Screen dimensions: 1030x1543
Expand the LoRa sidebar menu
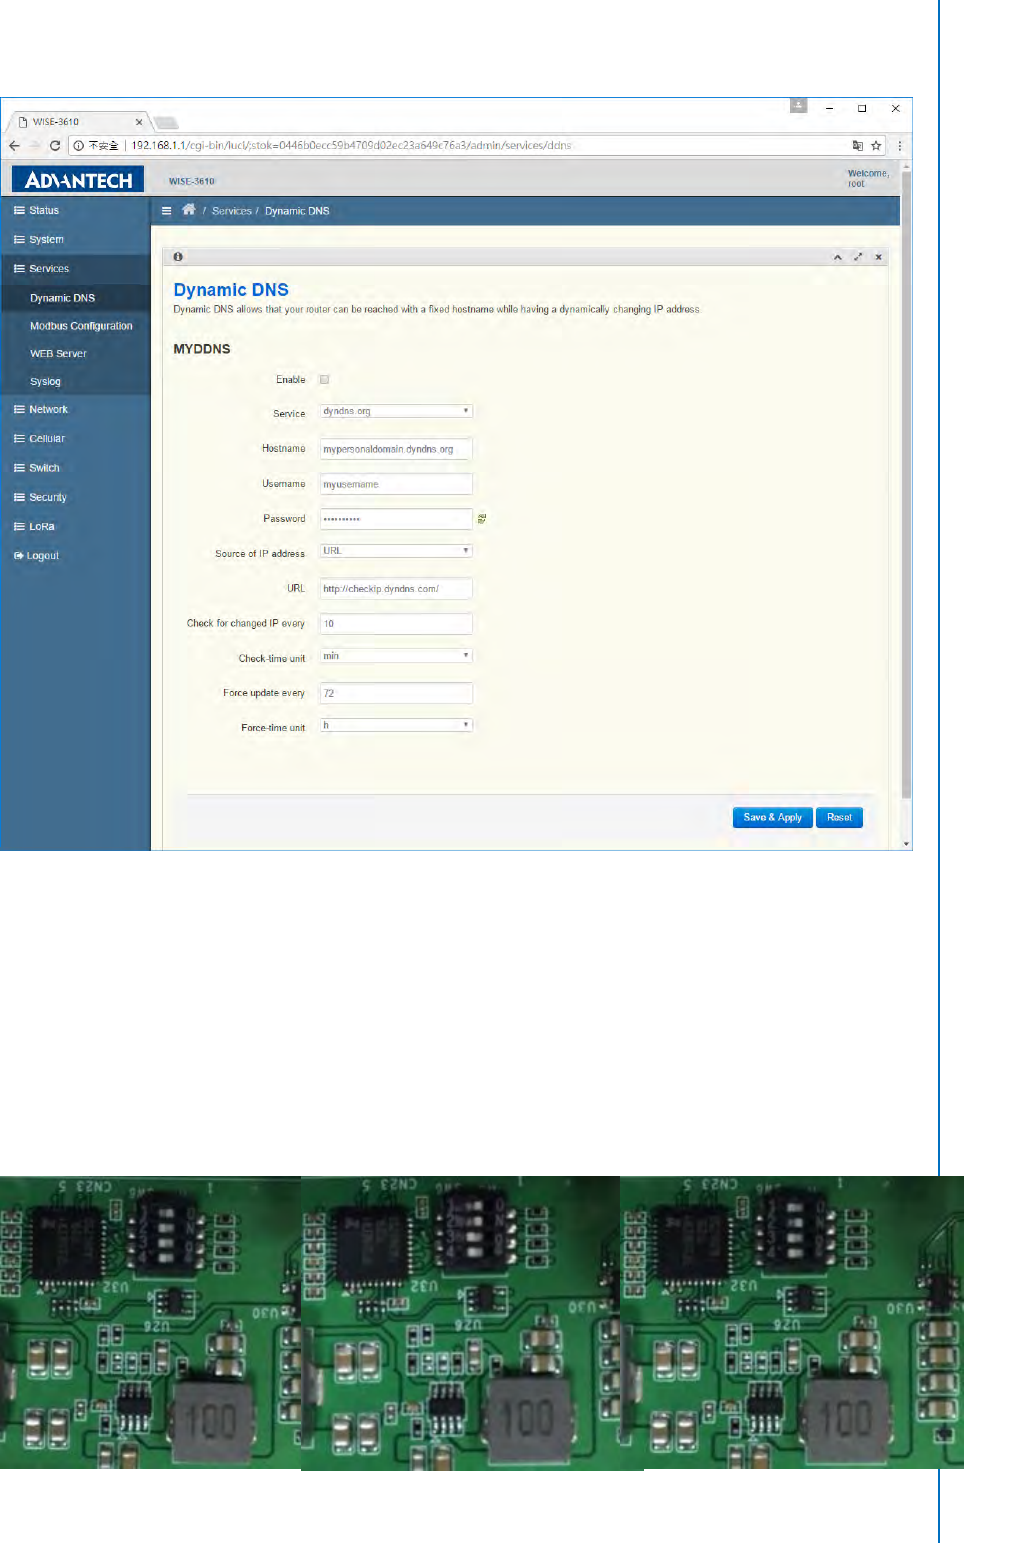point(75,527)
